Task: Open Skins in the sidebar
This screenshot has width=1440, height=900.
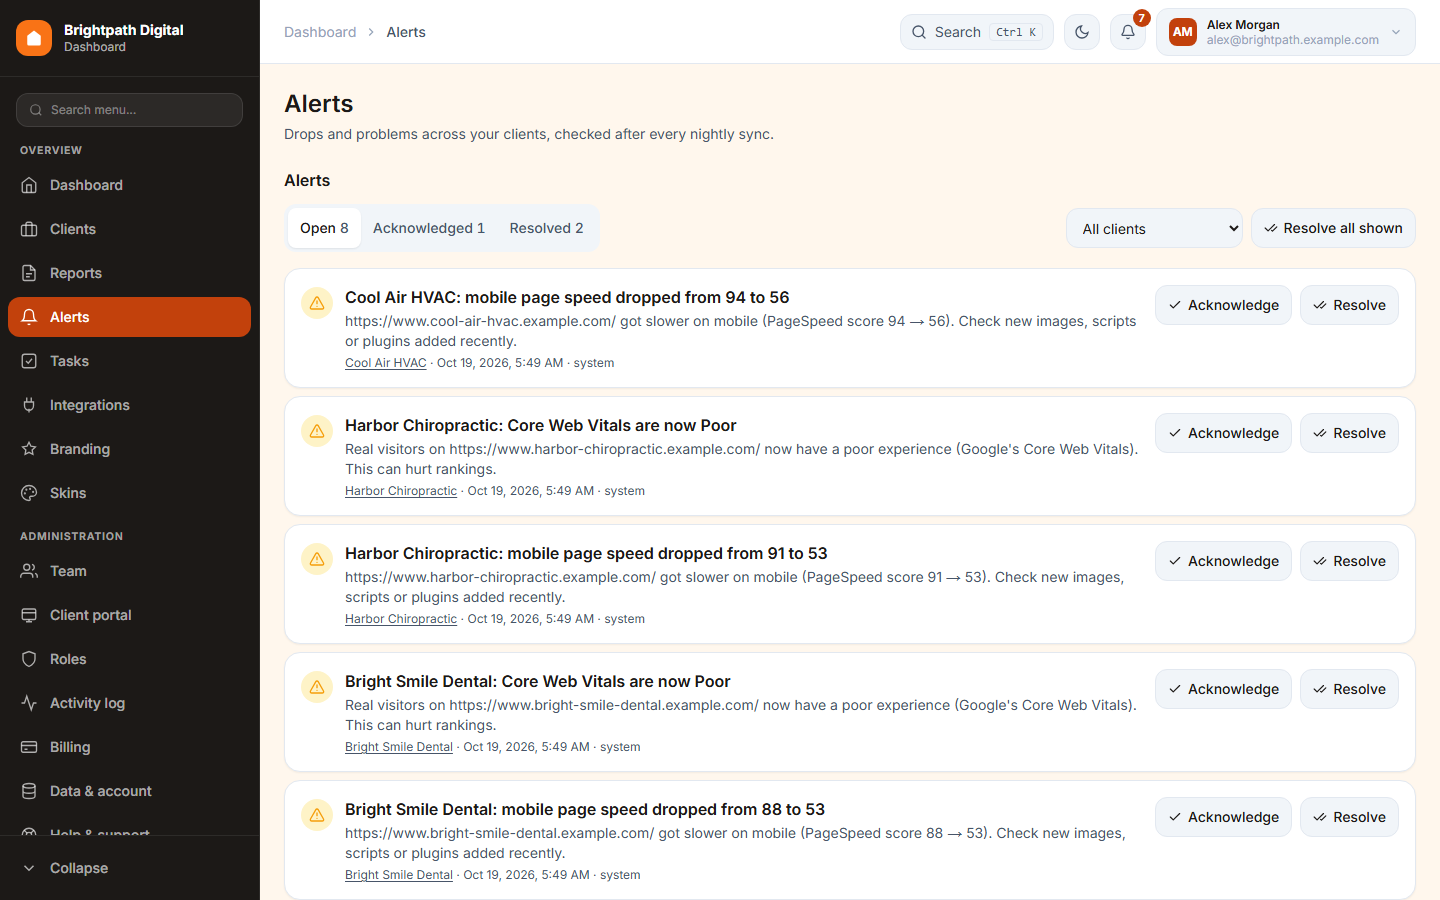Action: click(130, 493)
